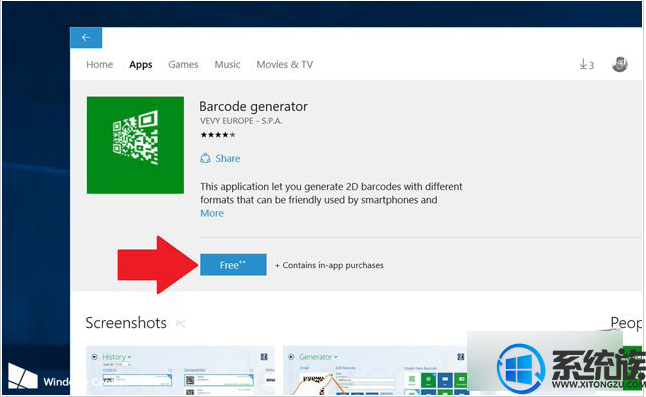Open the user account avatar
Image resolution: width=646 pixels, height=397 pixels.
click(620, 64)
